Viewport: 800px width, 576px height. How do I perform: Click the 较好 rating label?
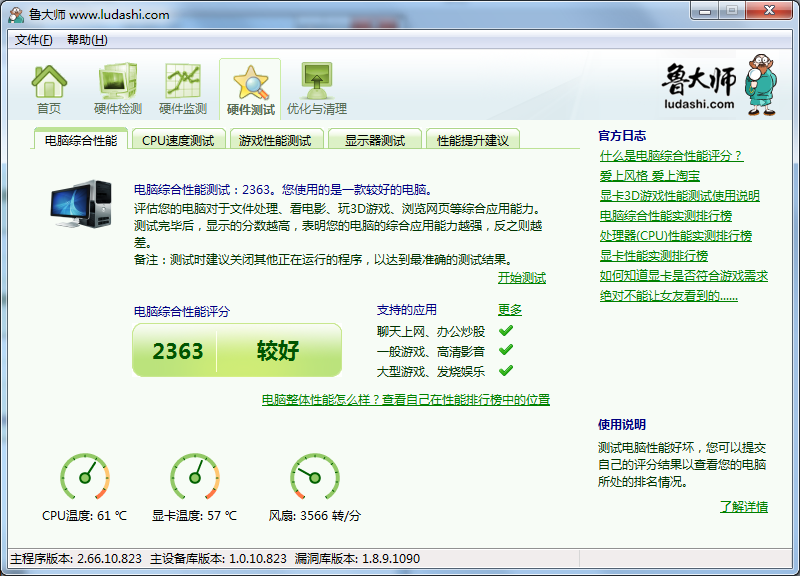278,351
